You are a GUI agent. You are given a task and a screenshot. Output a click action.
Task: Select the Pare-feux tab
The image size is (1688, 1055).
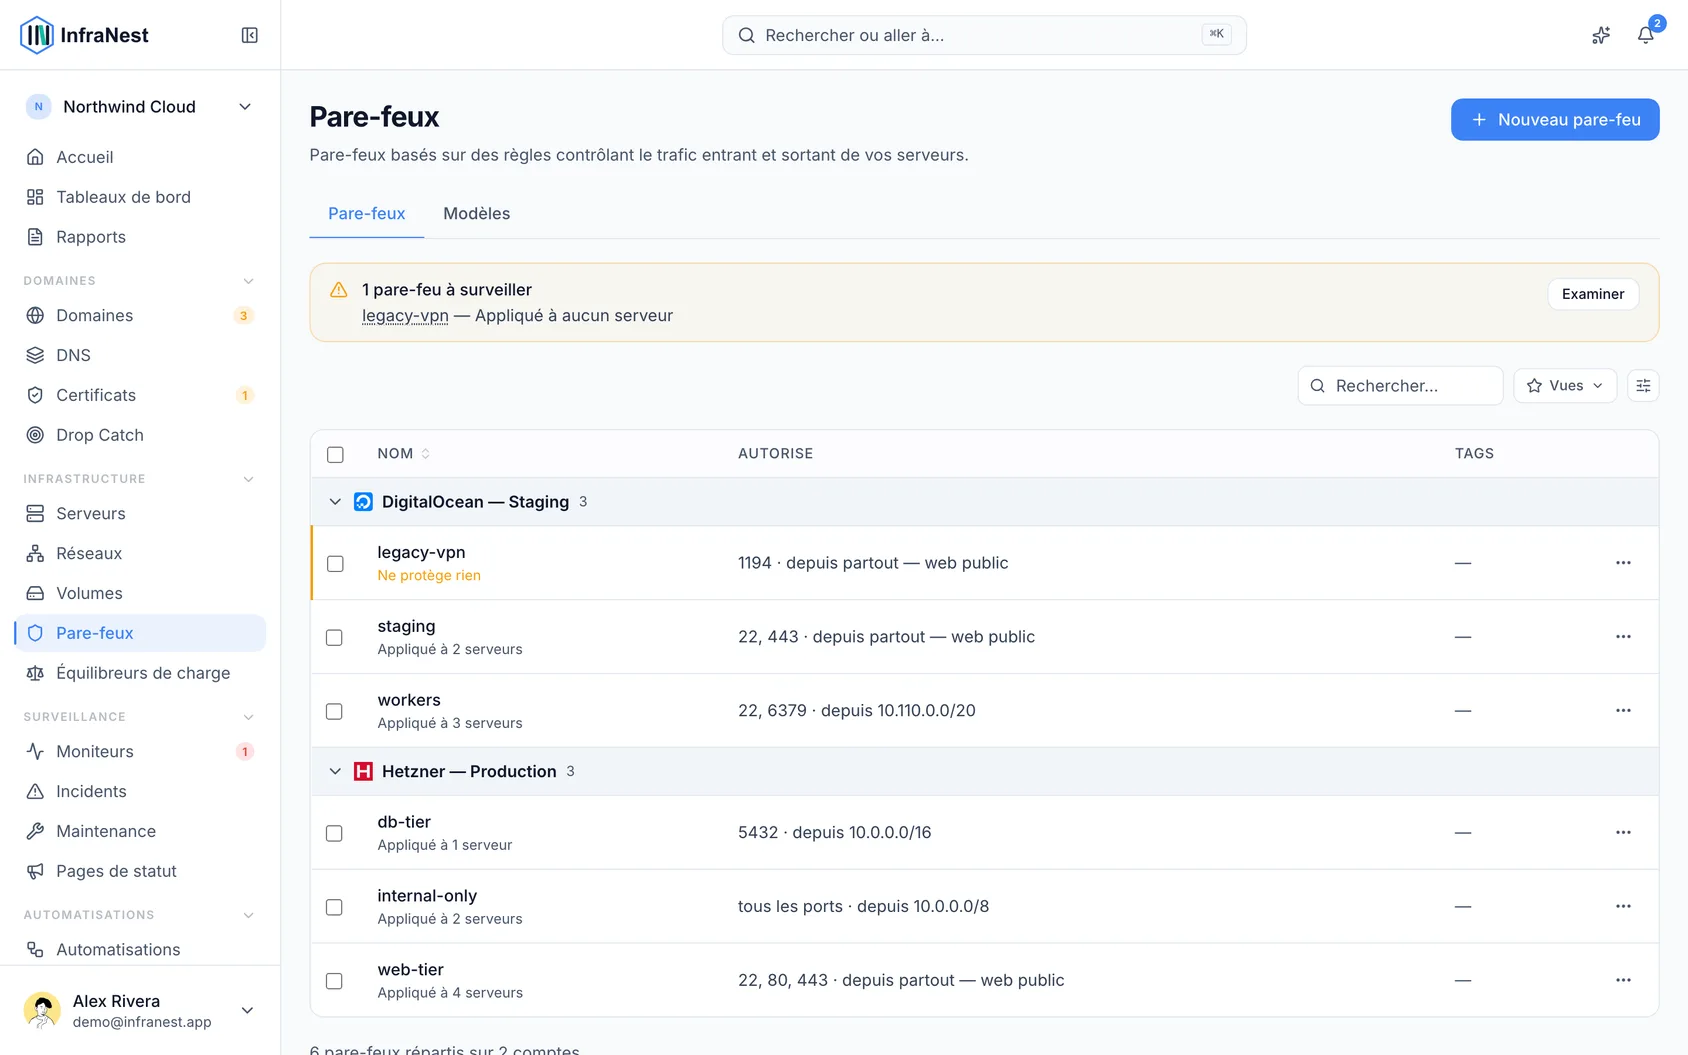pos(367,214)
